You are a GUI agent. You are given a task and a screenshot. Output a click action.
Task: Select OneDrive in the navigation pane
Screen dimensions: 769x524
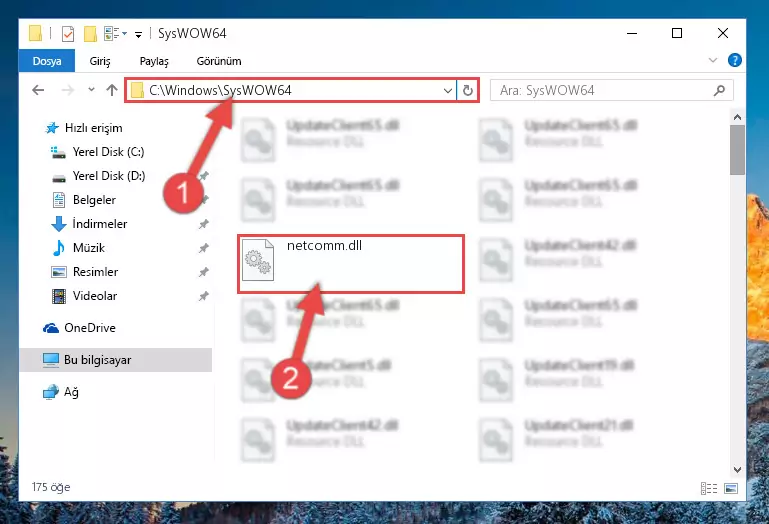click(90, 328)
